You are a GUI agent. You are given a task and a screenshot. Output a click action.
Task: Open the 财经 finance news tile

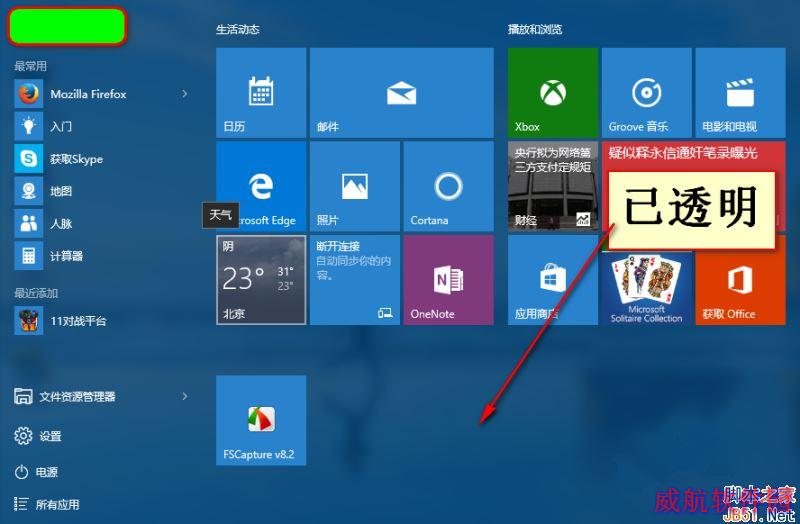pos(553,186)
